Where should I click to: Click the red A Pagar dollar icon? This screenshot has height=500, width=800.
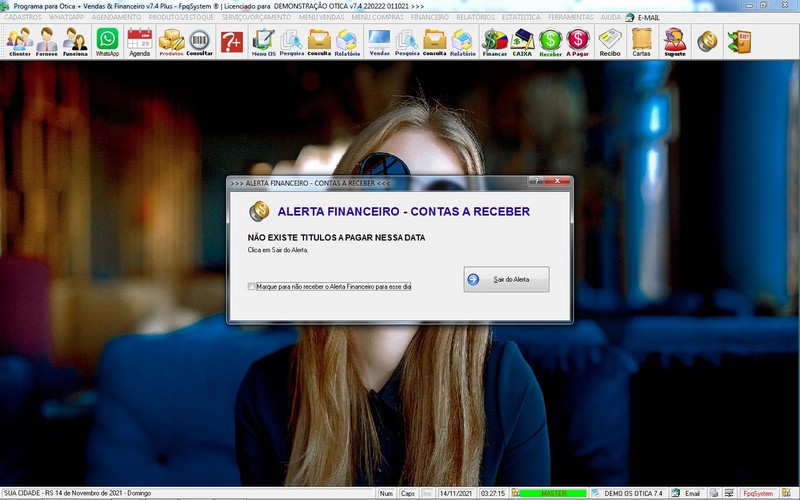(578, 42)
